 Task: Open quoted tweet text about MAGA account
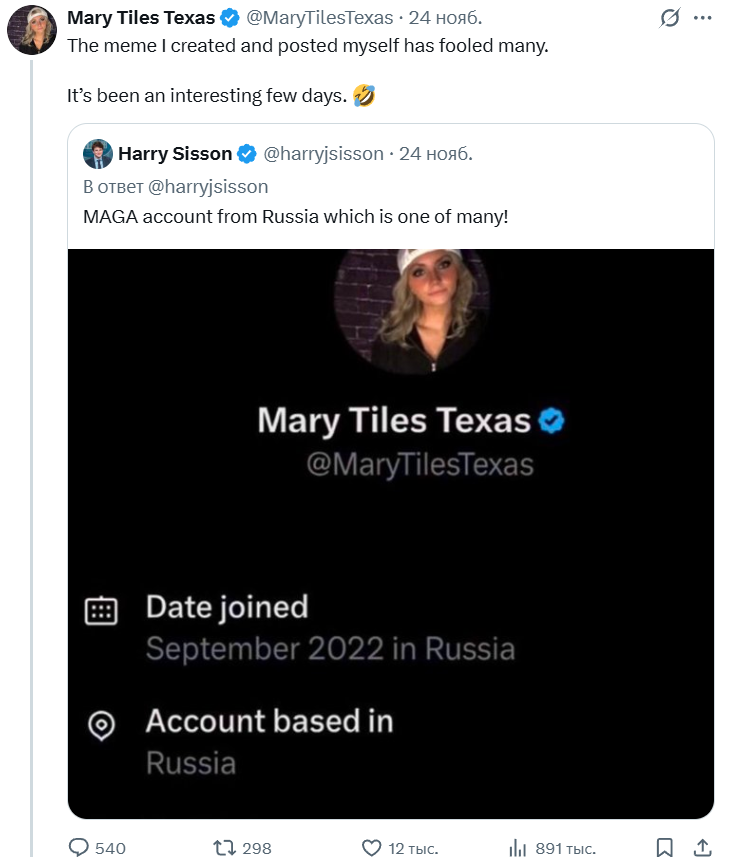[x=295, y=215]
